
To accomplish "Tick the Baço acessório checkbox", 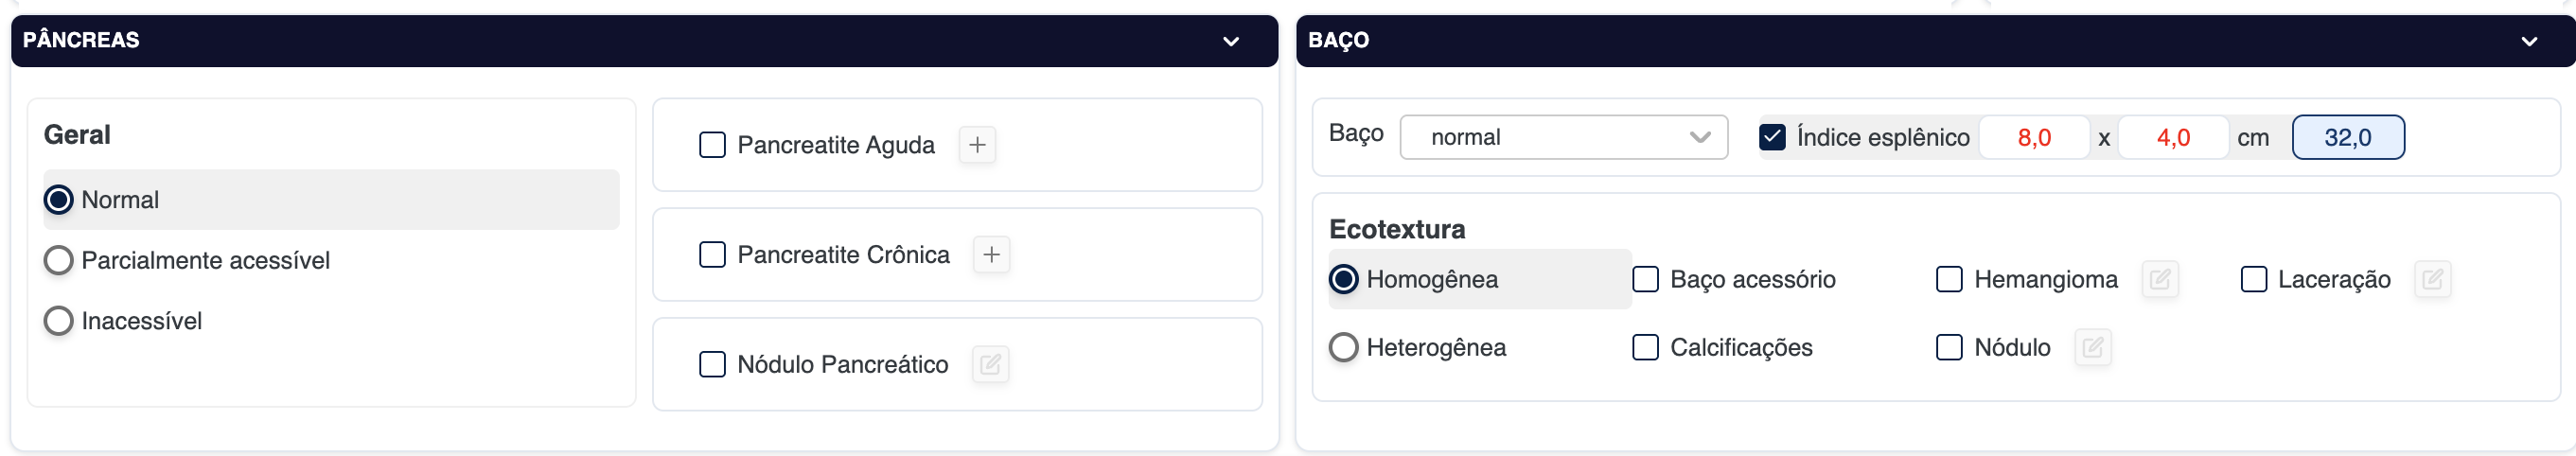I will [1645, 280].
